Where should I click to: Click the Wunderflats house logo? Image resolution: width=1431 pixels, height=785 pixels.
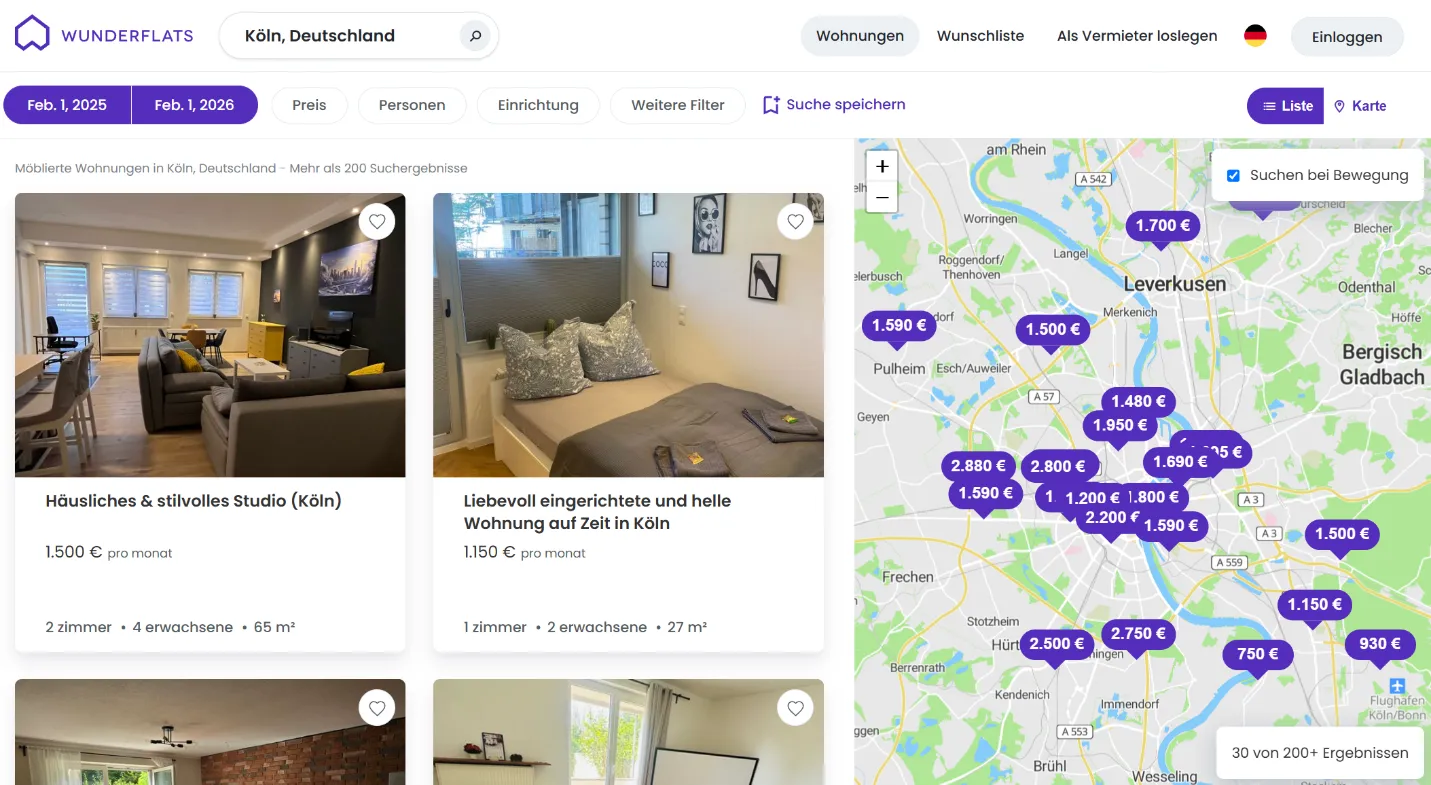(32, 34)
